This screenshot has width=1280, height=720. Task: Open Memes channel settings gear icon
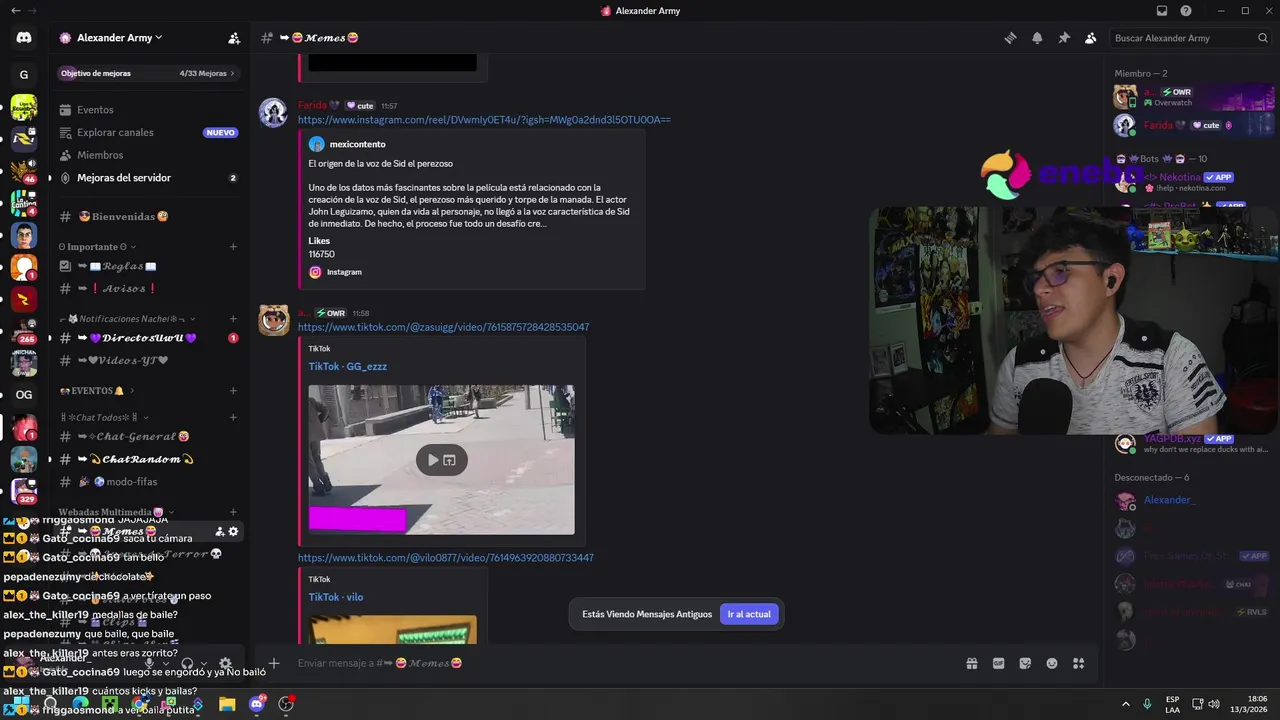point(234,531)
